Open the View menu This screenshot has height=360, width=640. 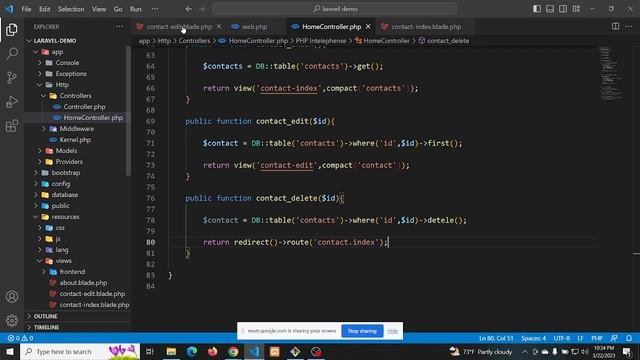point(99,9)
